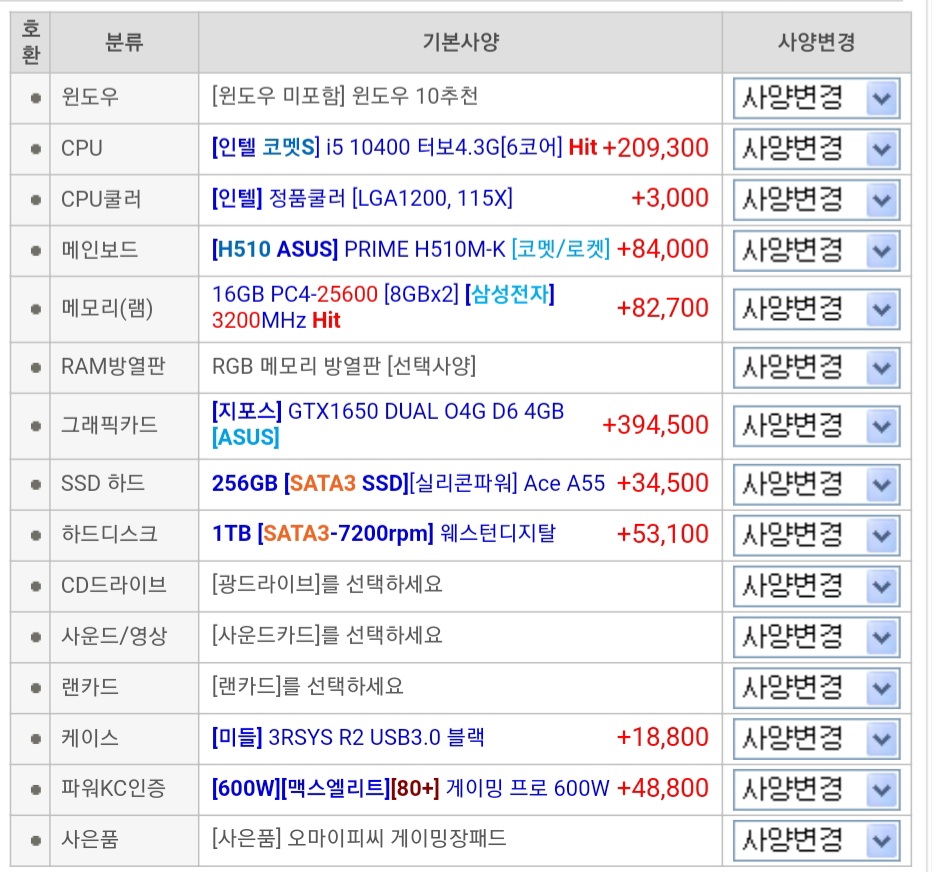Screen dimensions: 935x872
Task: Open 사양변경 dropdown for RAM방열판 row
Action: click(x=816, y=367)
